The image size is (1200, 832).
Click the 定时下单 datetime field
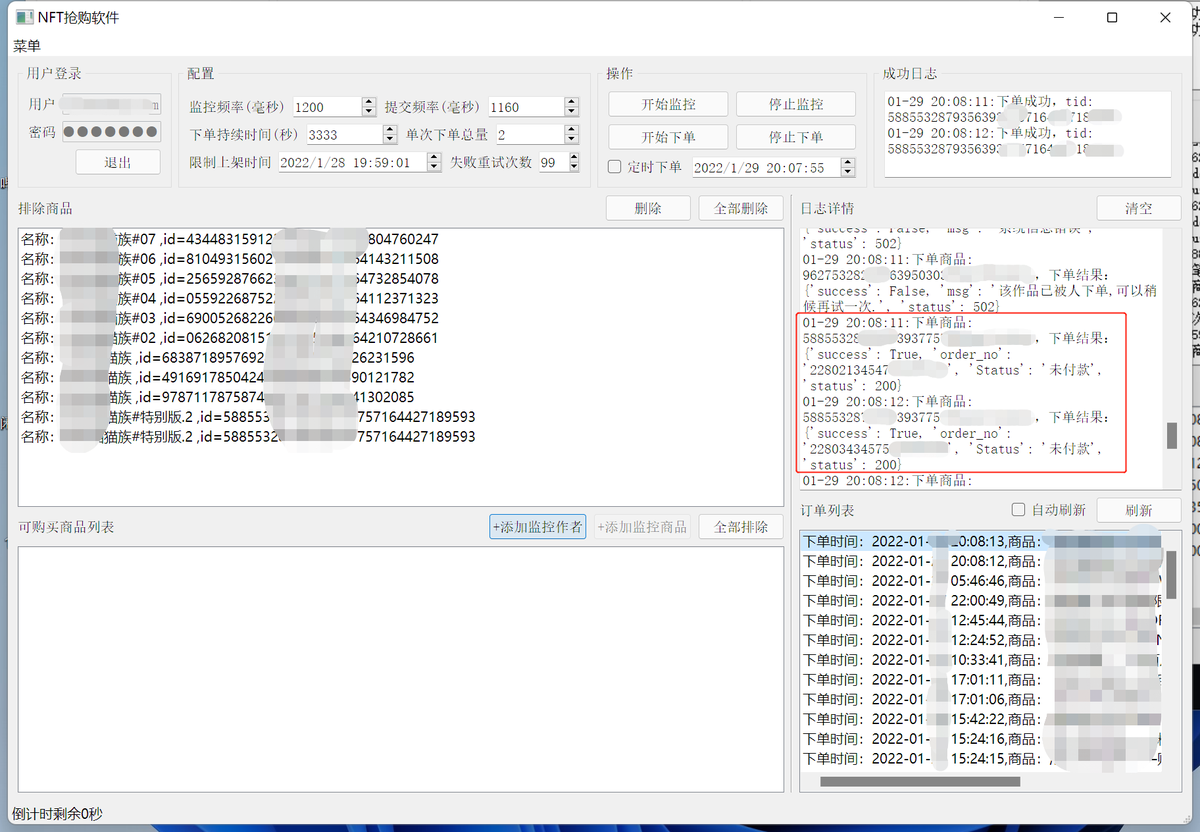click(x=765, y=168)
